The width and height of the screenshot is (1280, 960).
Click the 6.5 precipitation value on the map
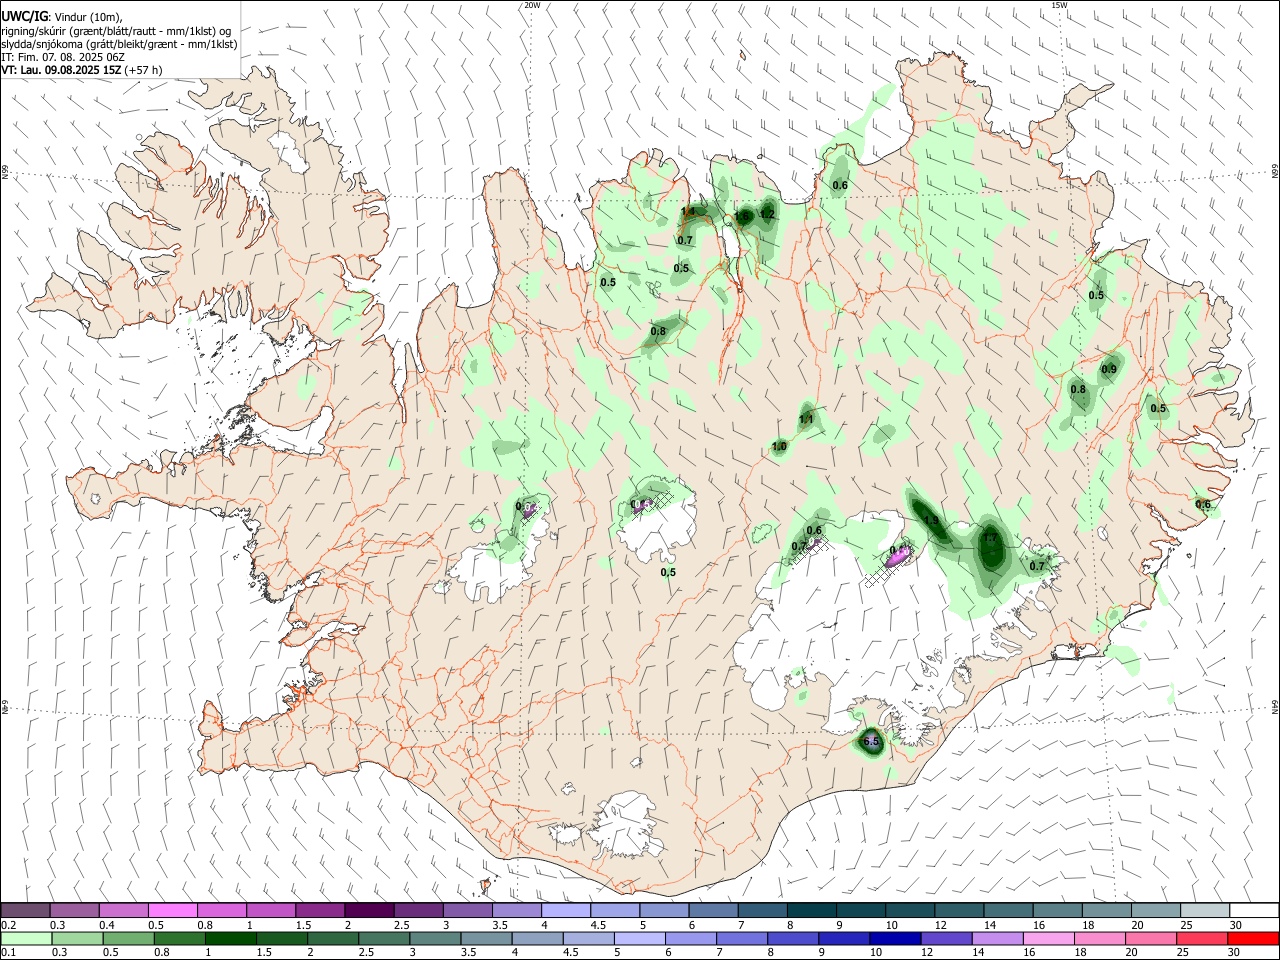pos(871,741)
